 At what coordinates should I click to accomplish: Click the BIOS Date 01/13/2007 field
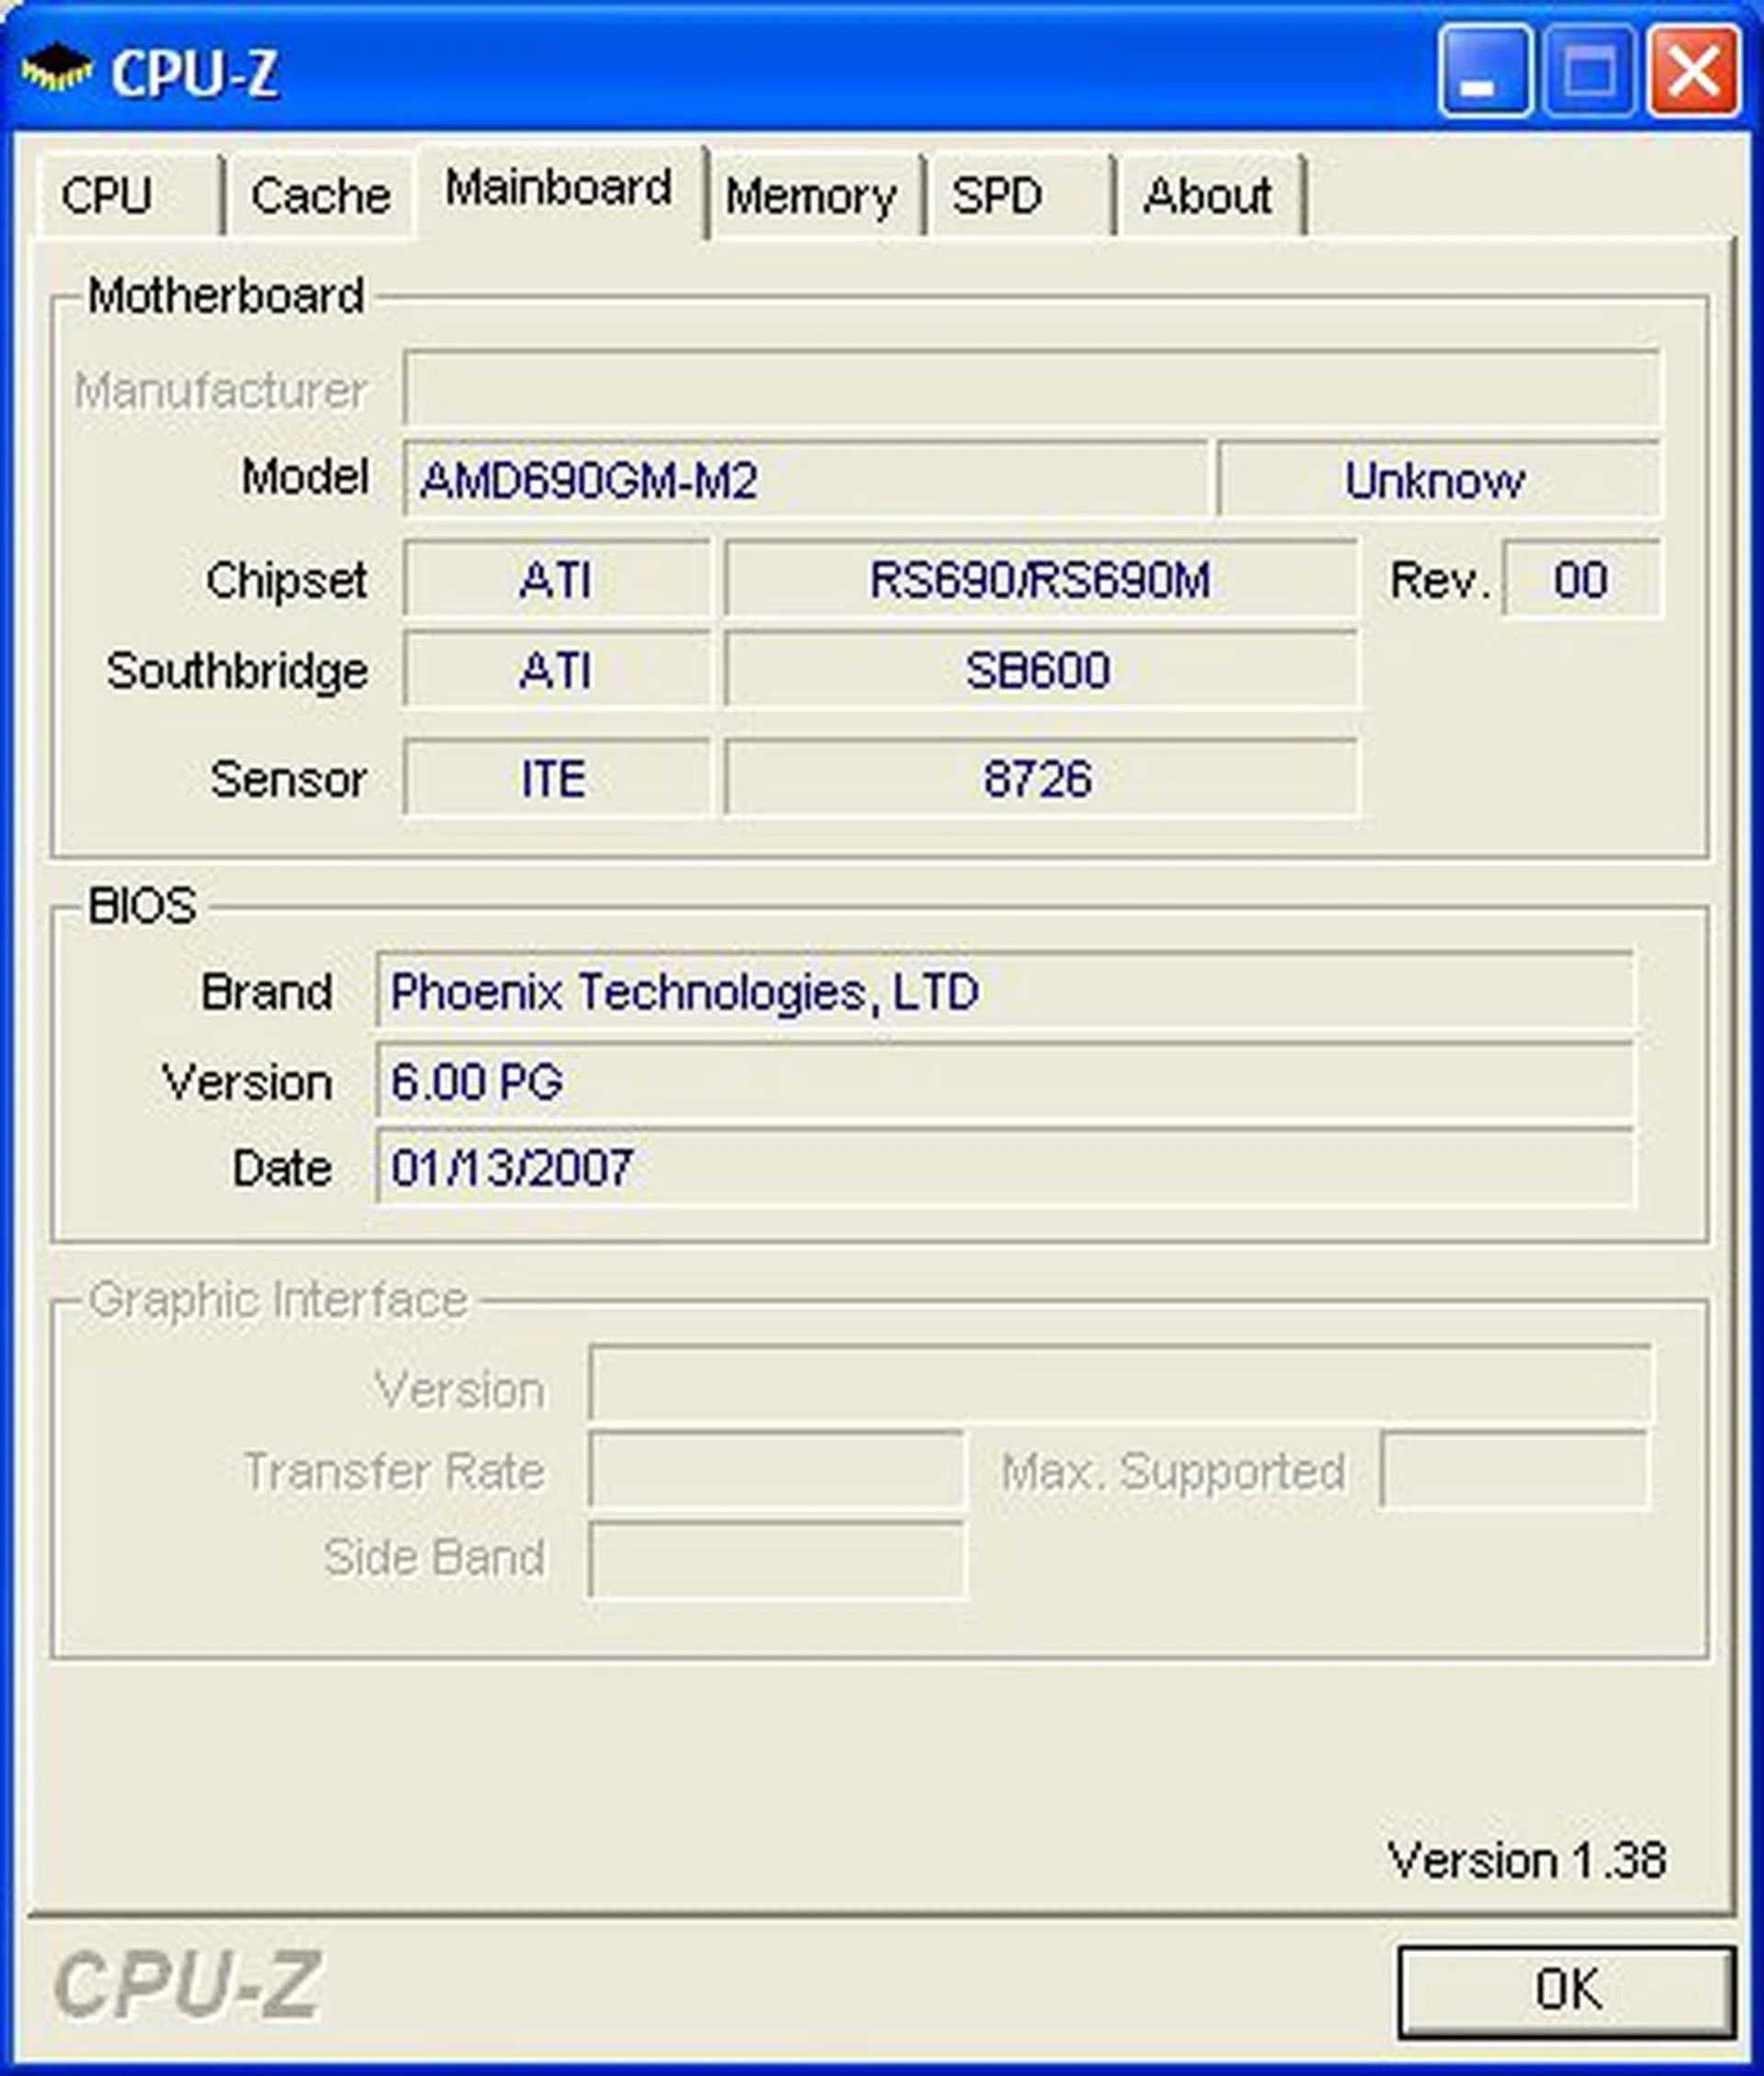(x=1004, y=1167)
